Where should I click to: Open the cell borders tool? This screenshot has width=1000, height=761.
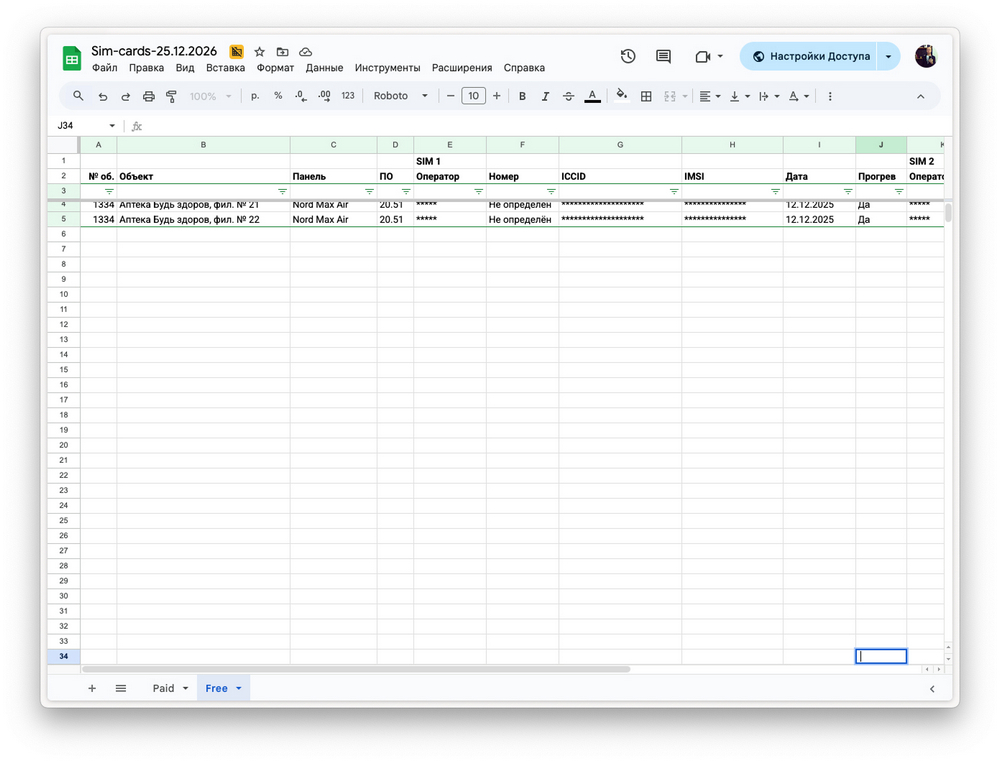pos(646,96)
